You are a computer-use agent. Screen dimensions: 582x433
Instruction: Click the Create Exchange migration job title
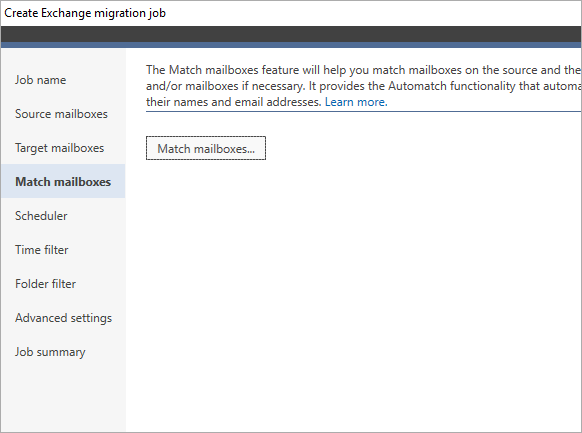coord(85,13)
